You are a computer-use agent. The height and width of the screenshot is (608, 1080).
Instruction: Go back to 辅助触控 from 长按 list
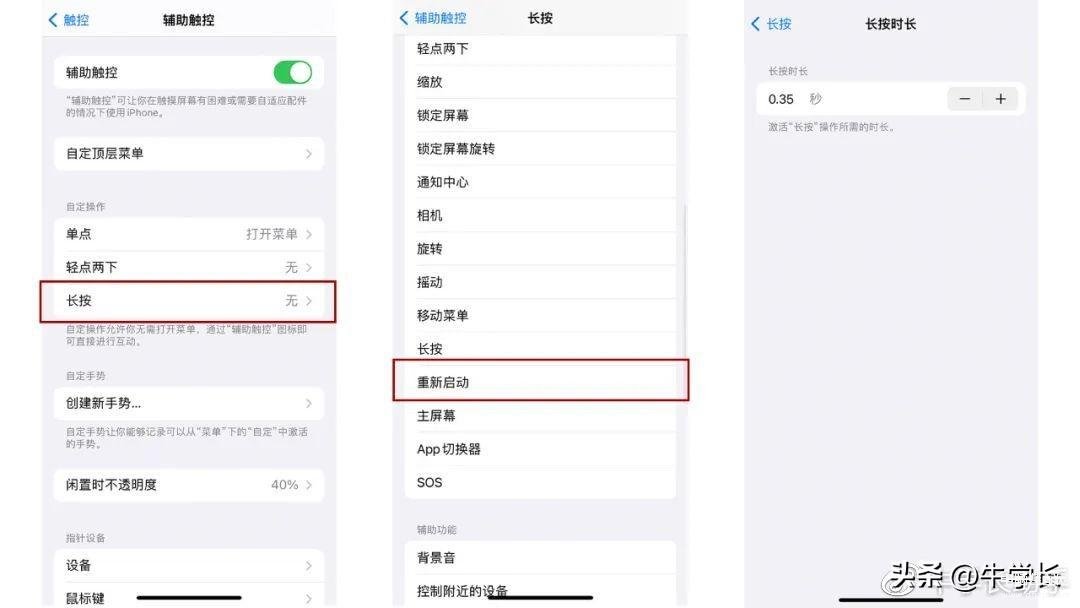click(x=433, y=18)
